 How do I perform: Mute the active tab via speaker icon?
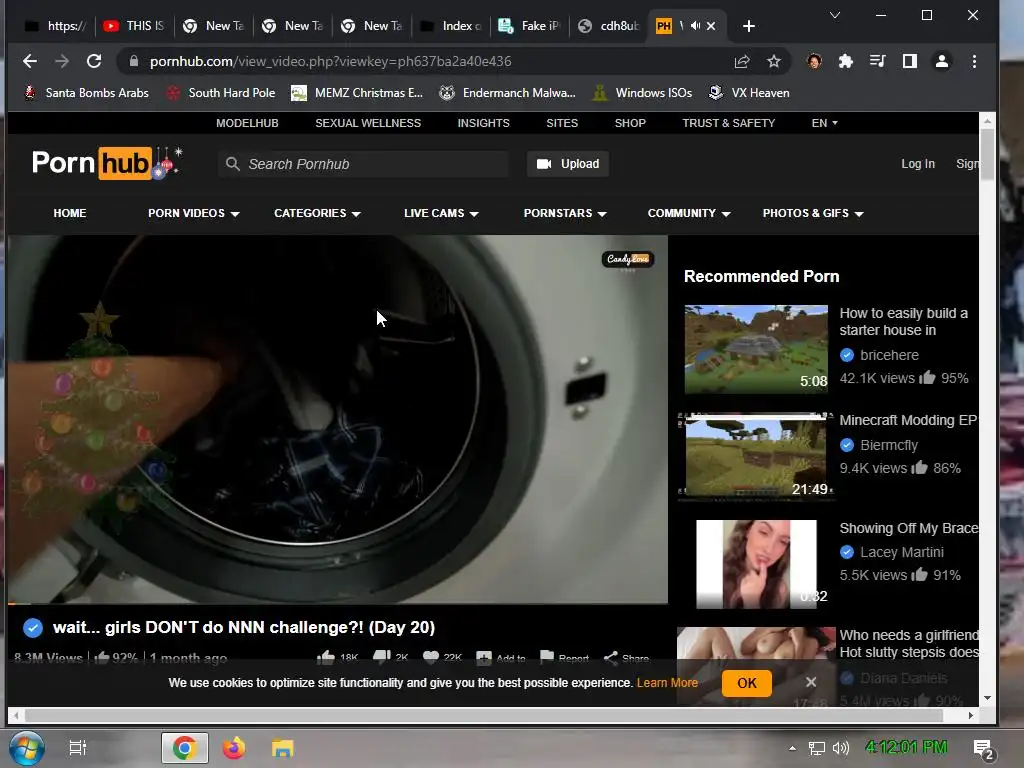tap(696, 25)
